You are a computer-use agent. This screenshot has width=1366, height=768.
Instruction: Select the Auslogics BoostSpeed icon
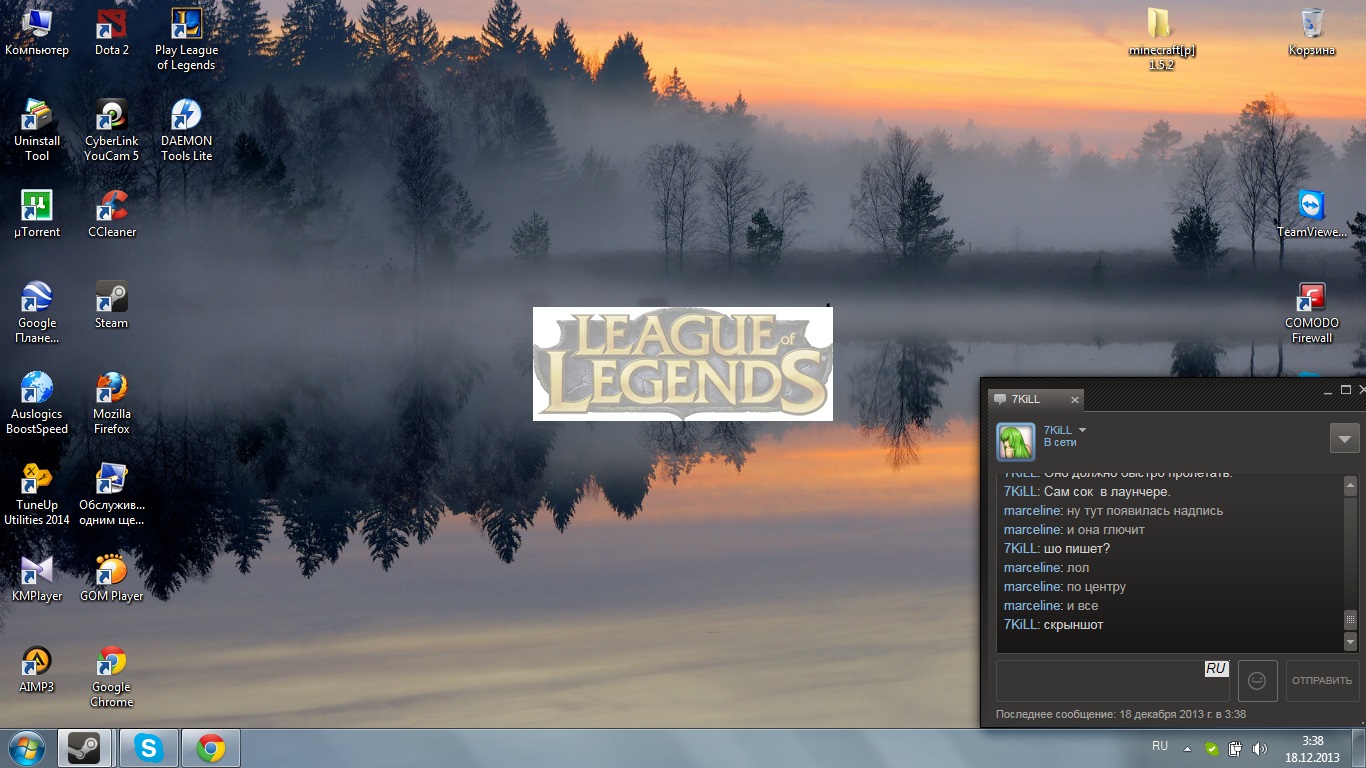[x=37, y=403]
